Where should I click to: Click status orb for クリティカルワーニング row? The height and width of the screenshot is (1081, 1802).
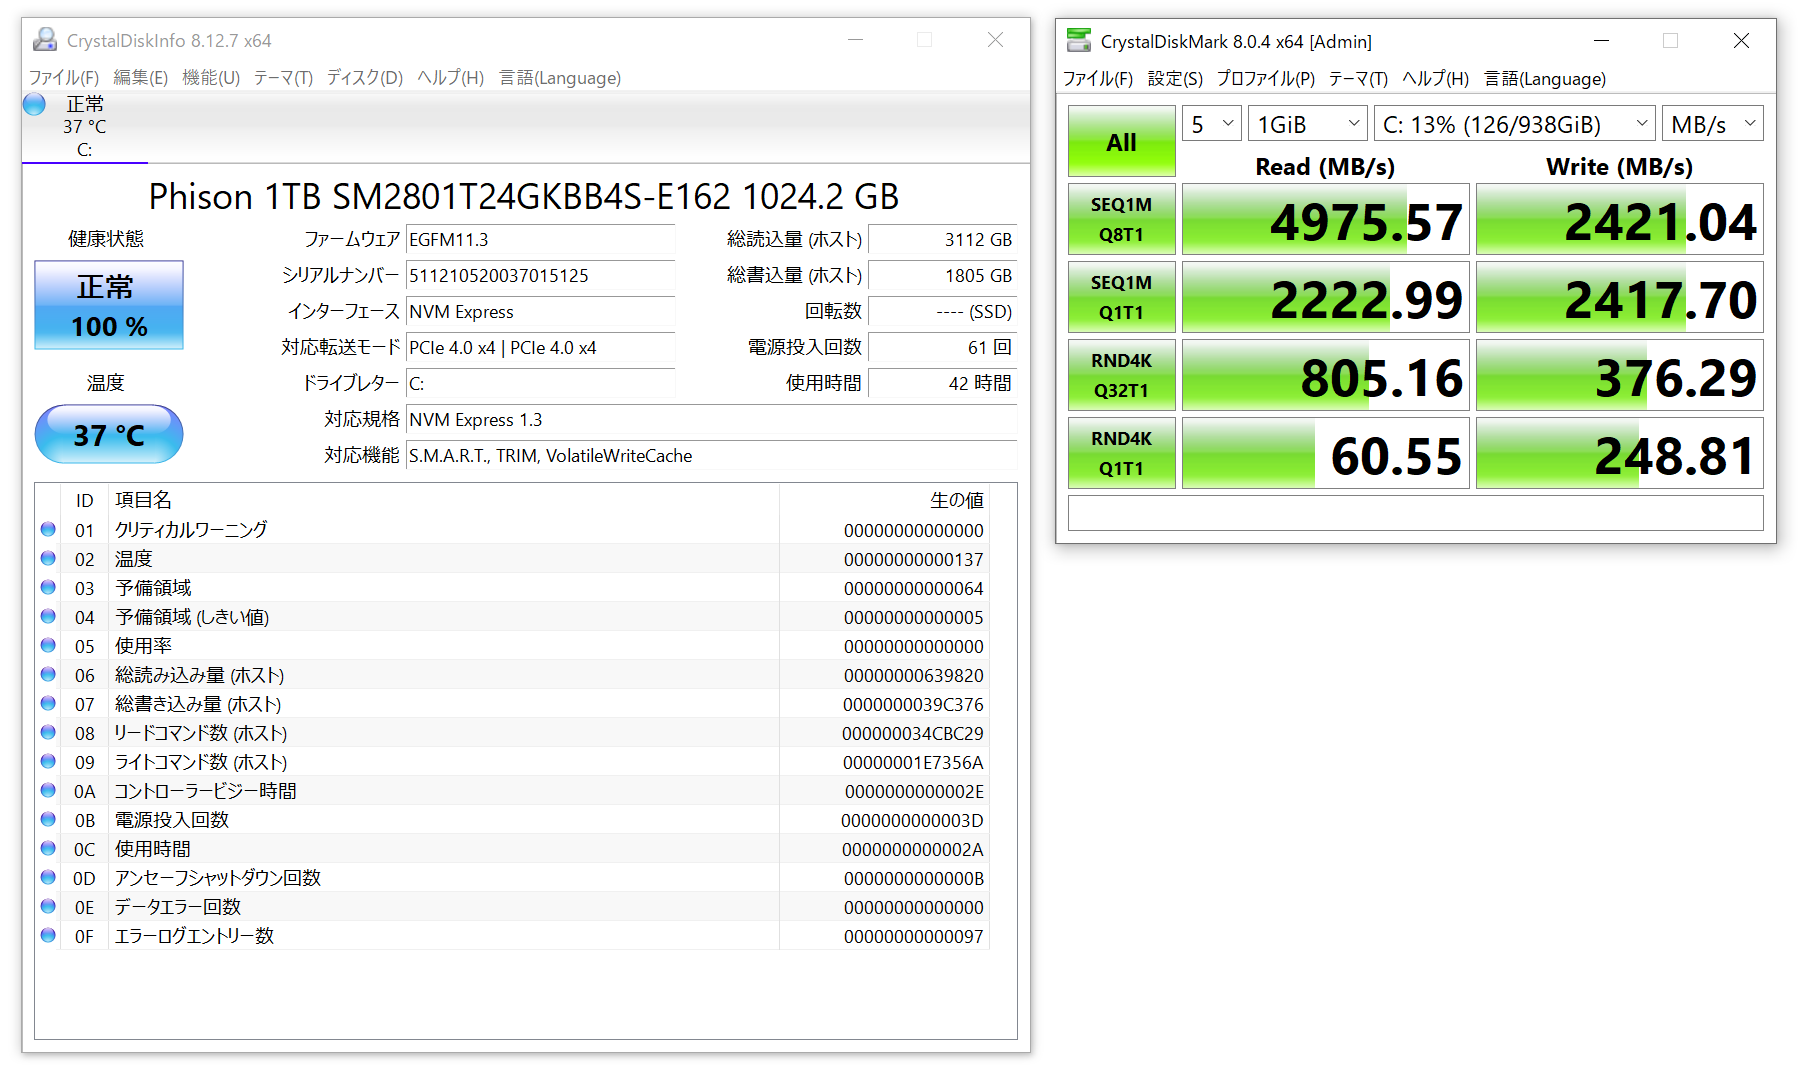48,529
